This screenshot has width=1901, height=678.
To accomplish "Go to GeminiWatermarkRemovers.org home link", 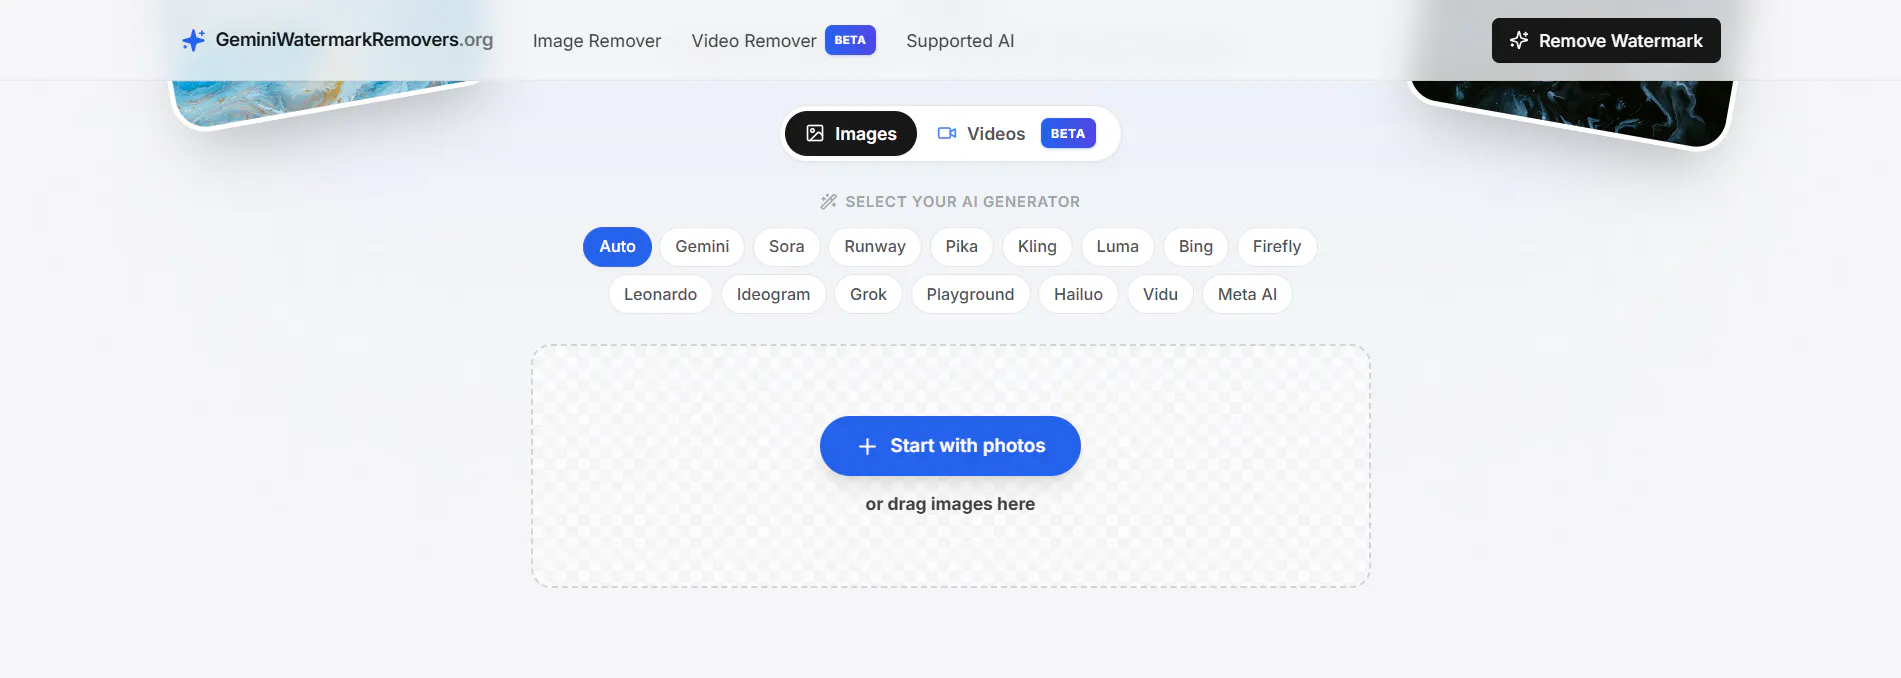I will point(337,40).
